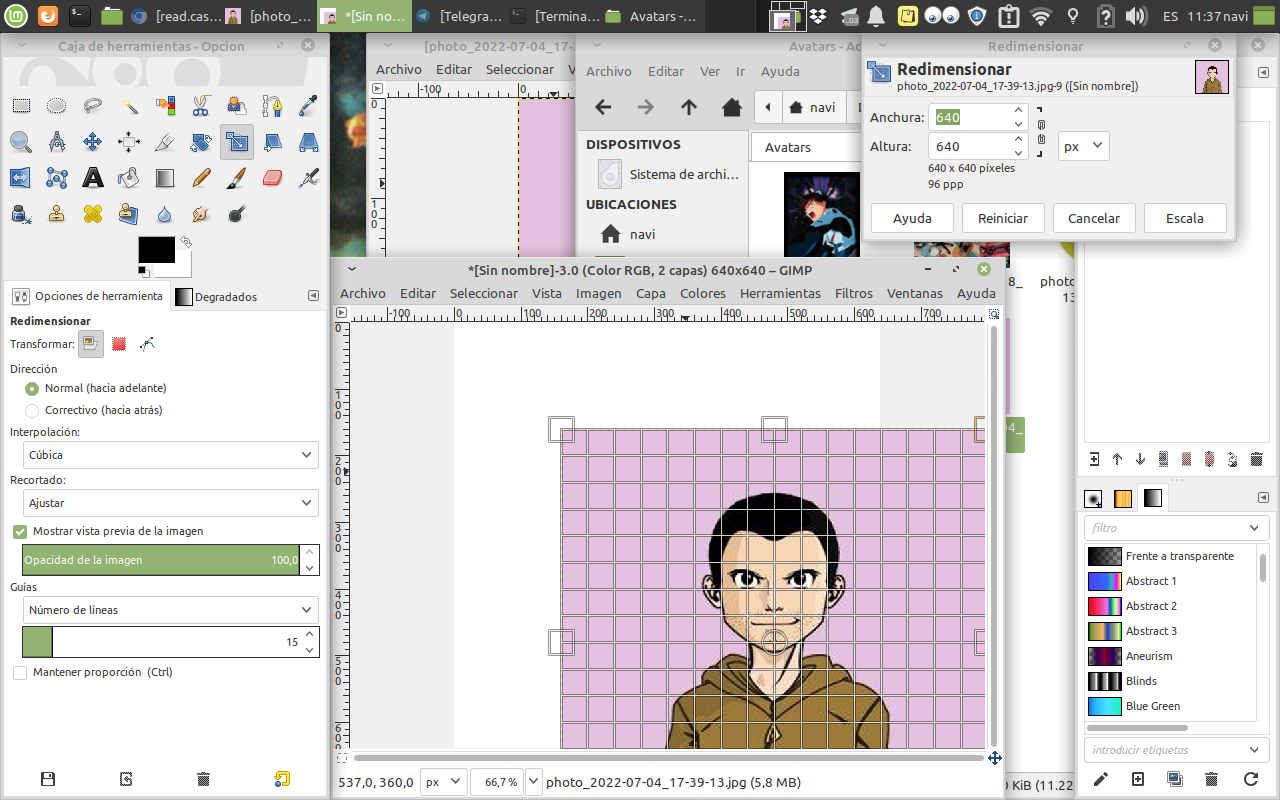Open the Imagen menu
The image size is (1280, 800).
599,293
